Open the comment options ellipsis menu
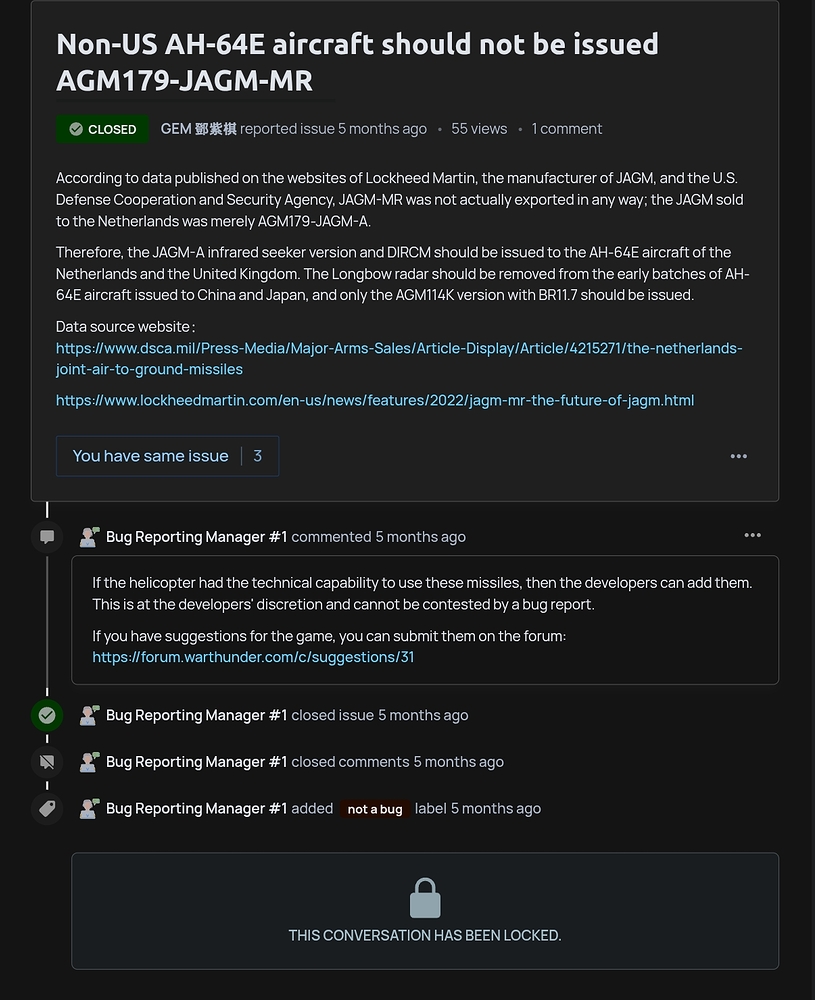 (752, 534)
